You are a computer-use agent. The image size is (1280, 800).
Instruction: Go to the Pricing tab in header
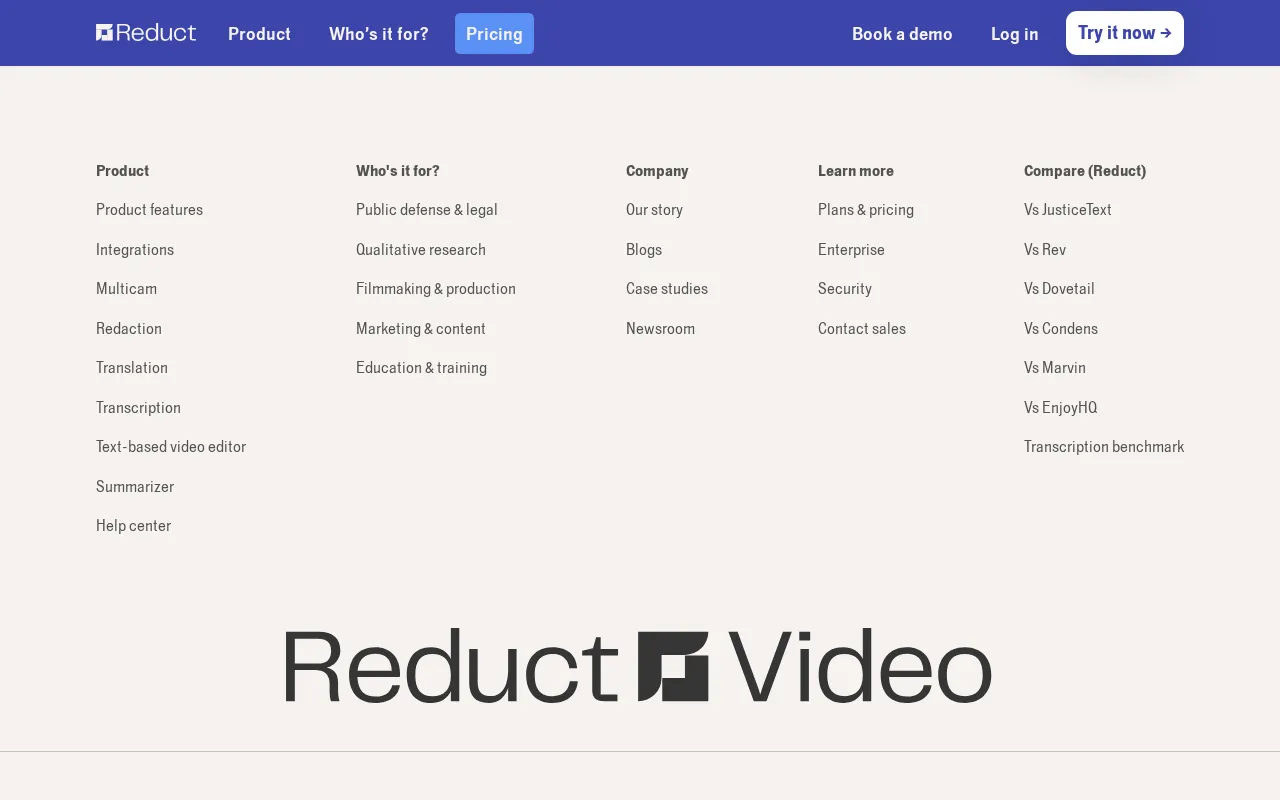click(494, 34)
